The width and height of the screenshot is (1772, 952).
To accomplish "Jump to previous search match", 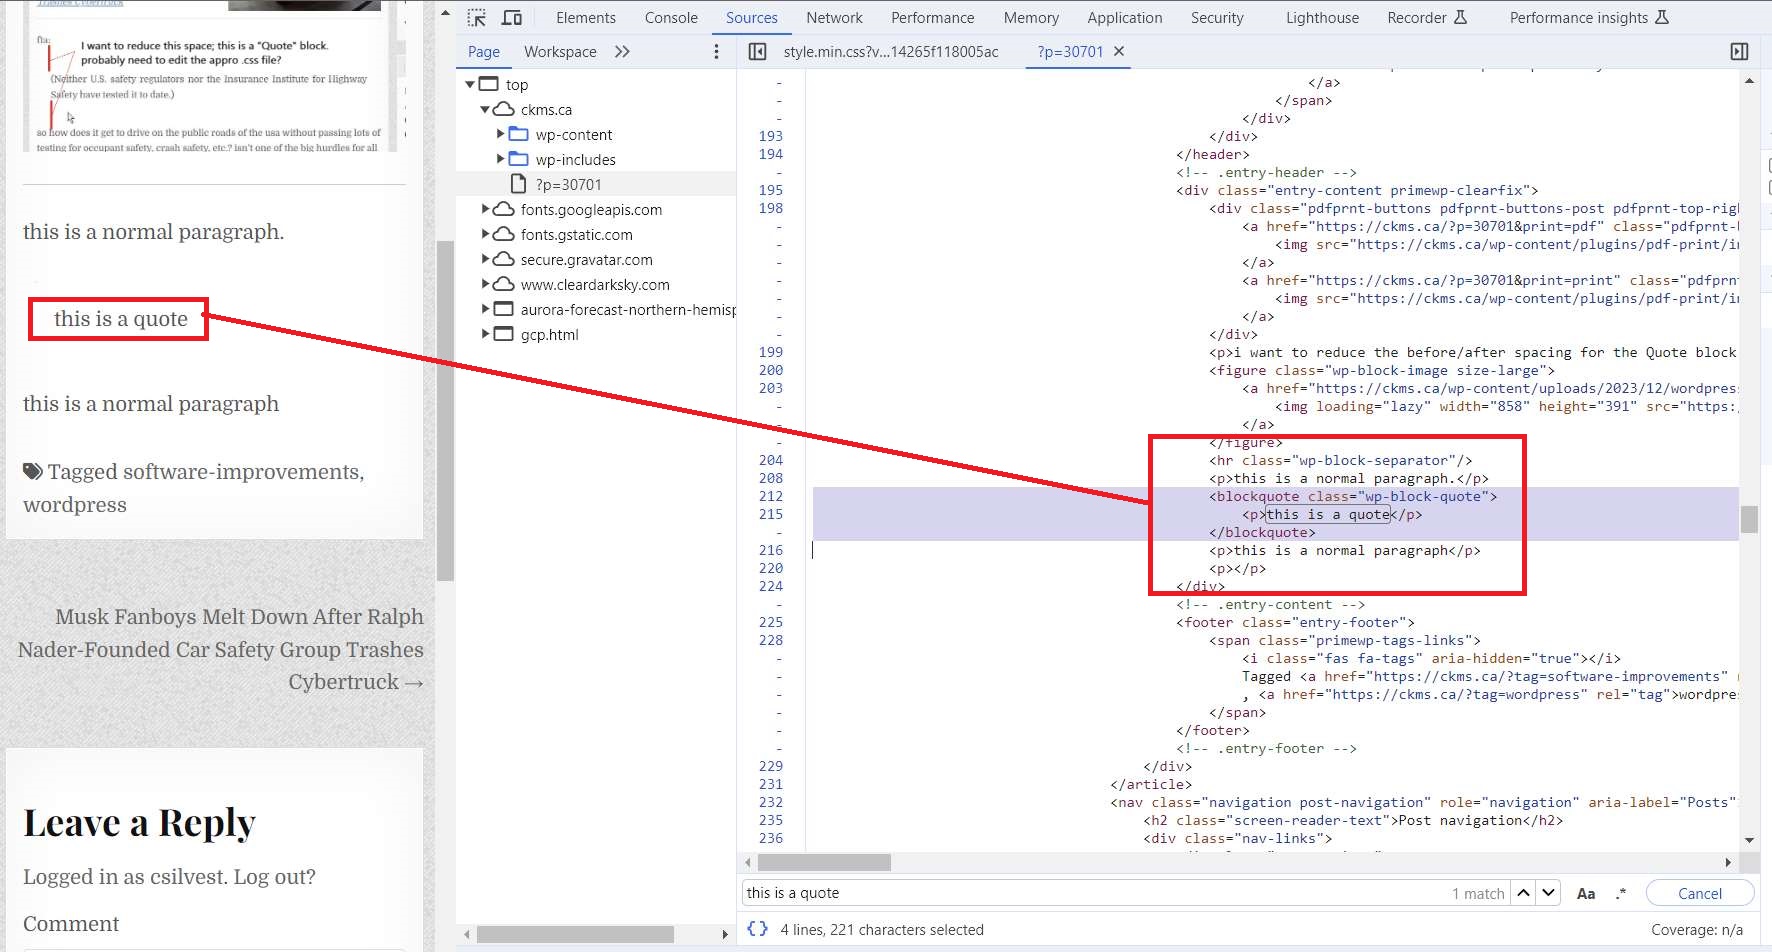I will 1523,893.
